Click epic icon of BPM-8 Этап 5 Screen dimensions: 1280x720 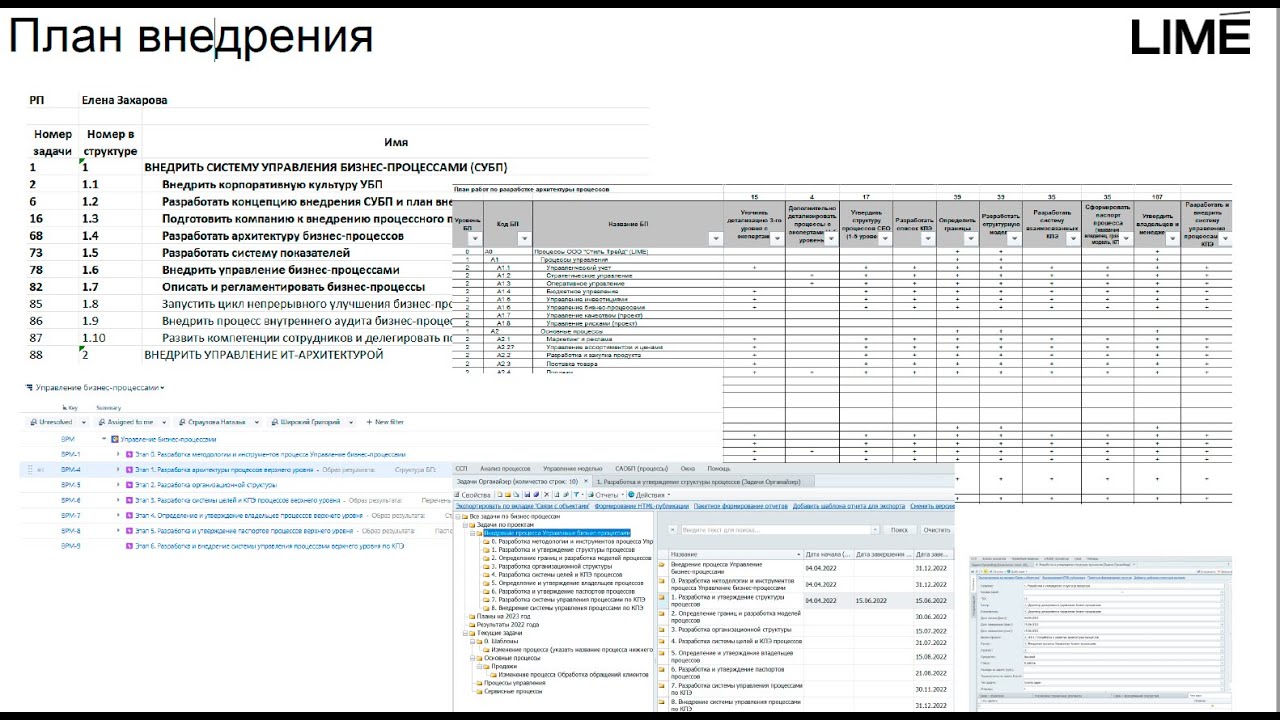(x=129, y=531)
